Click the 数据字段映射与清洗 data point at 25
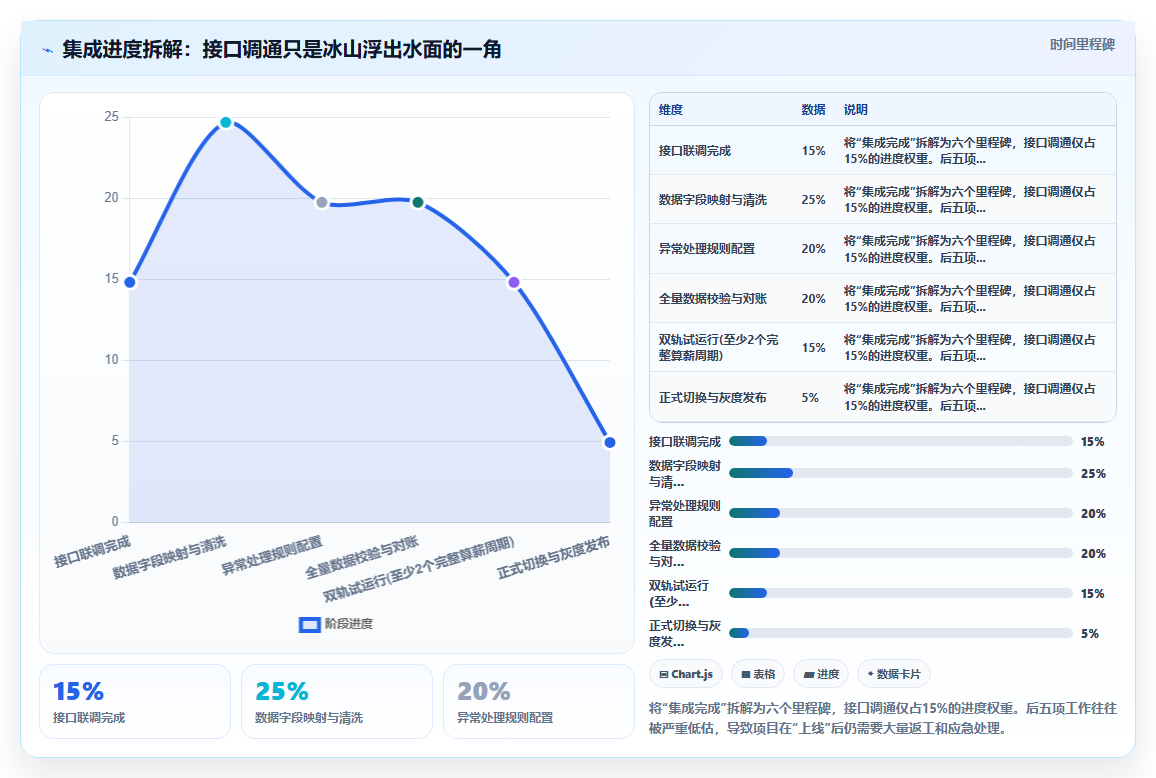Viewport: 1156px width, 778px height. (226, 122)
